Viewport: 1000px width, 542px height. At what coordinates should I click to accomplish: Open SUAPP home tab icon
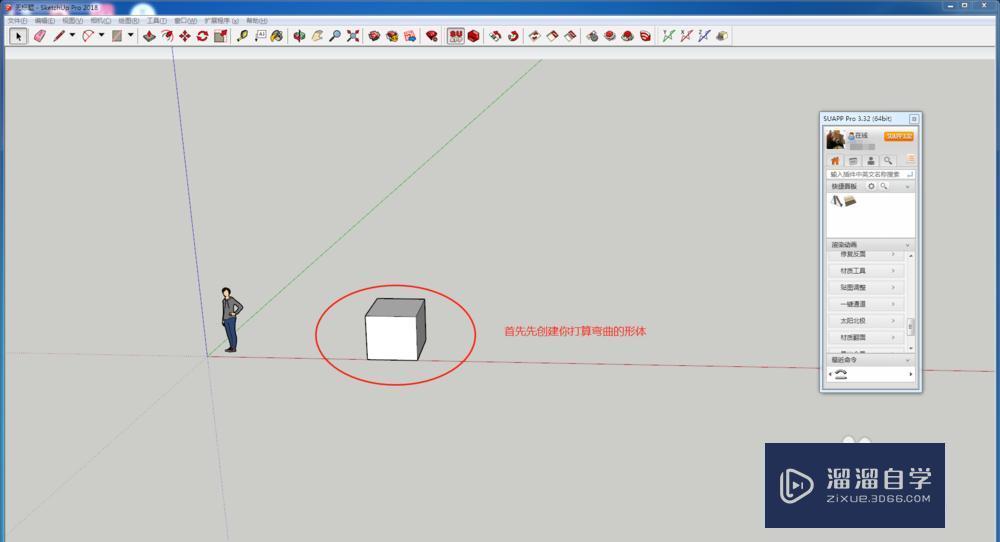tap(835, 161)
